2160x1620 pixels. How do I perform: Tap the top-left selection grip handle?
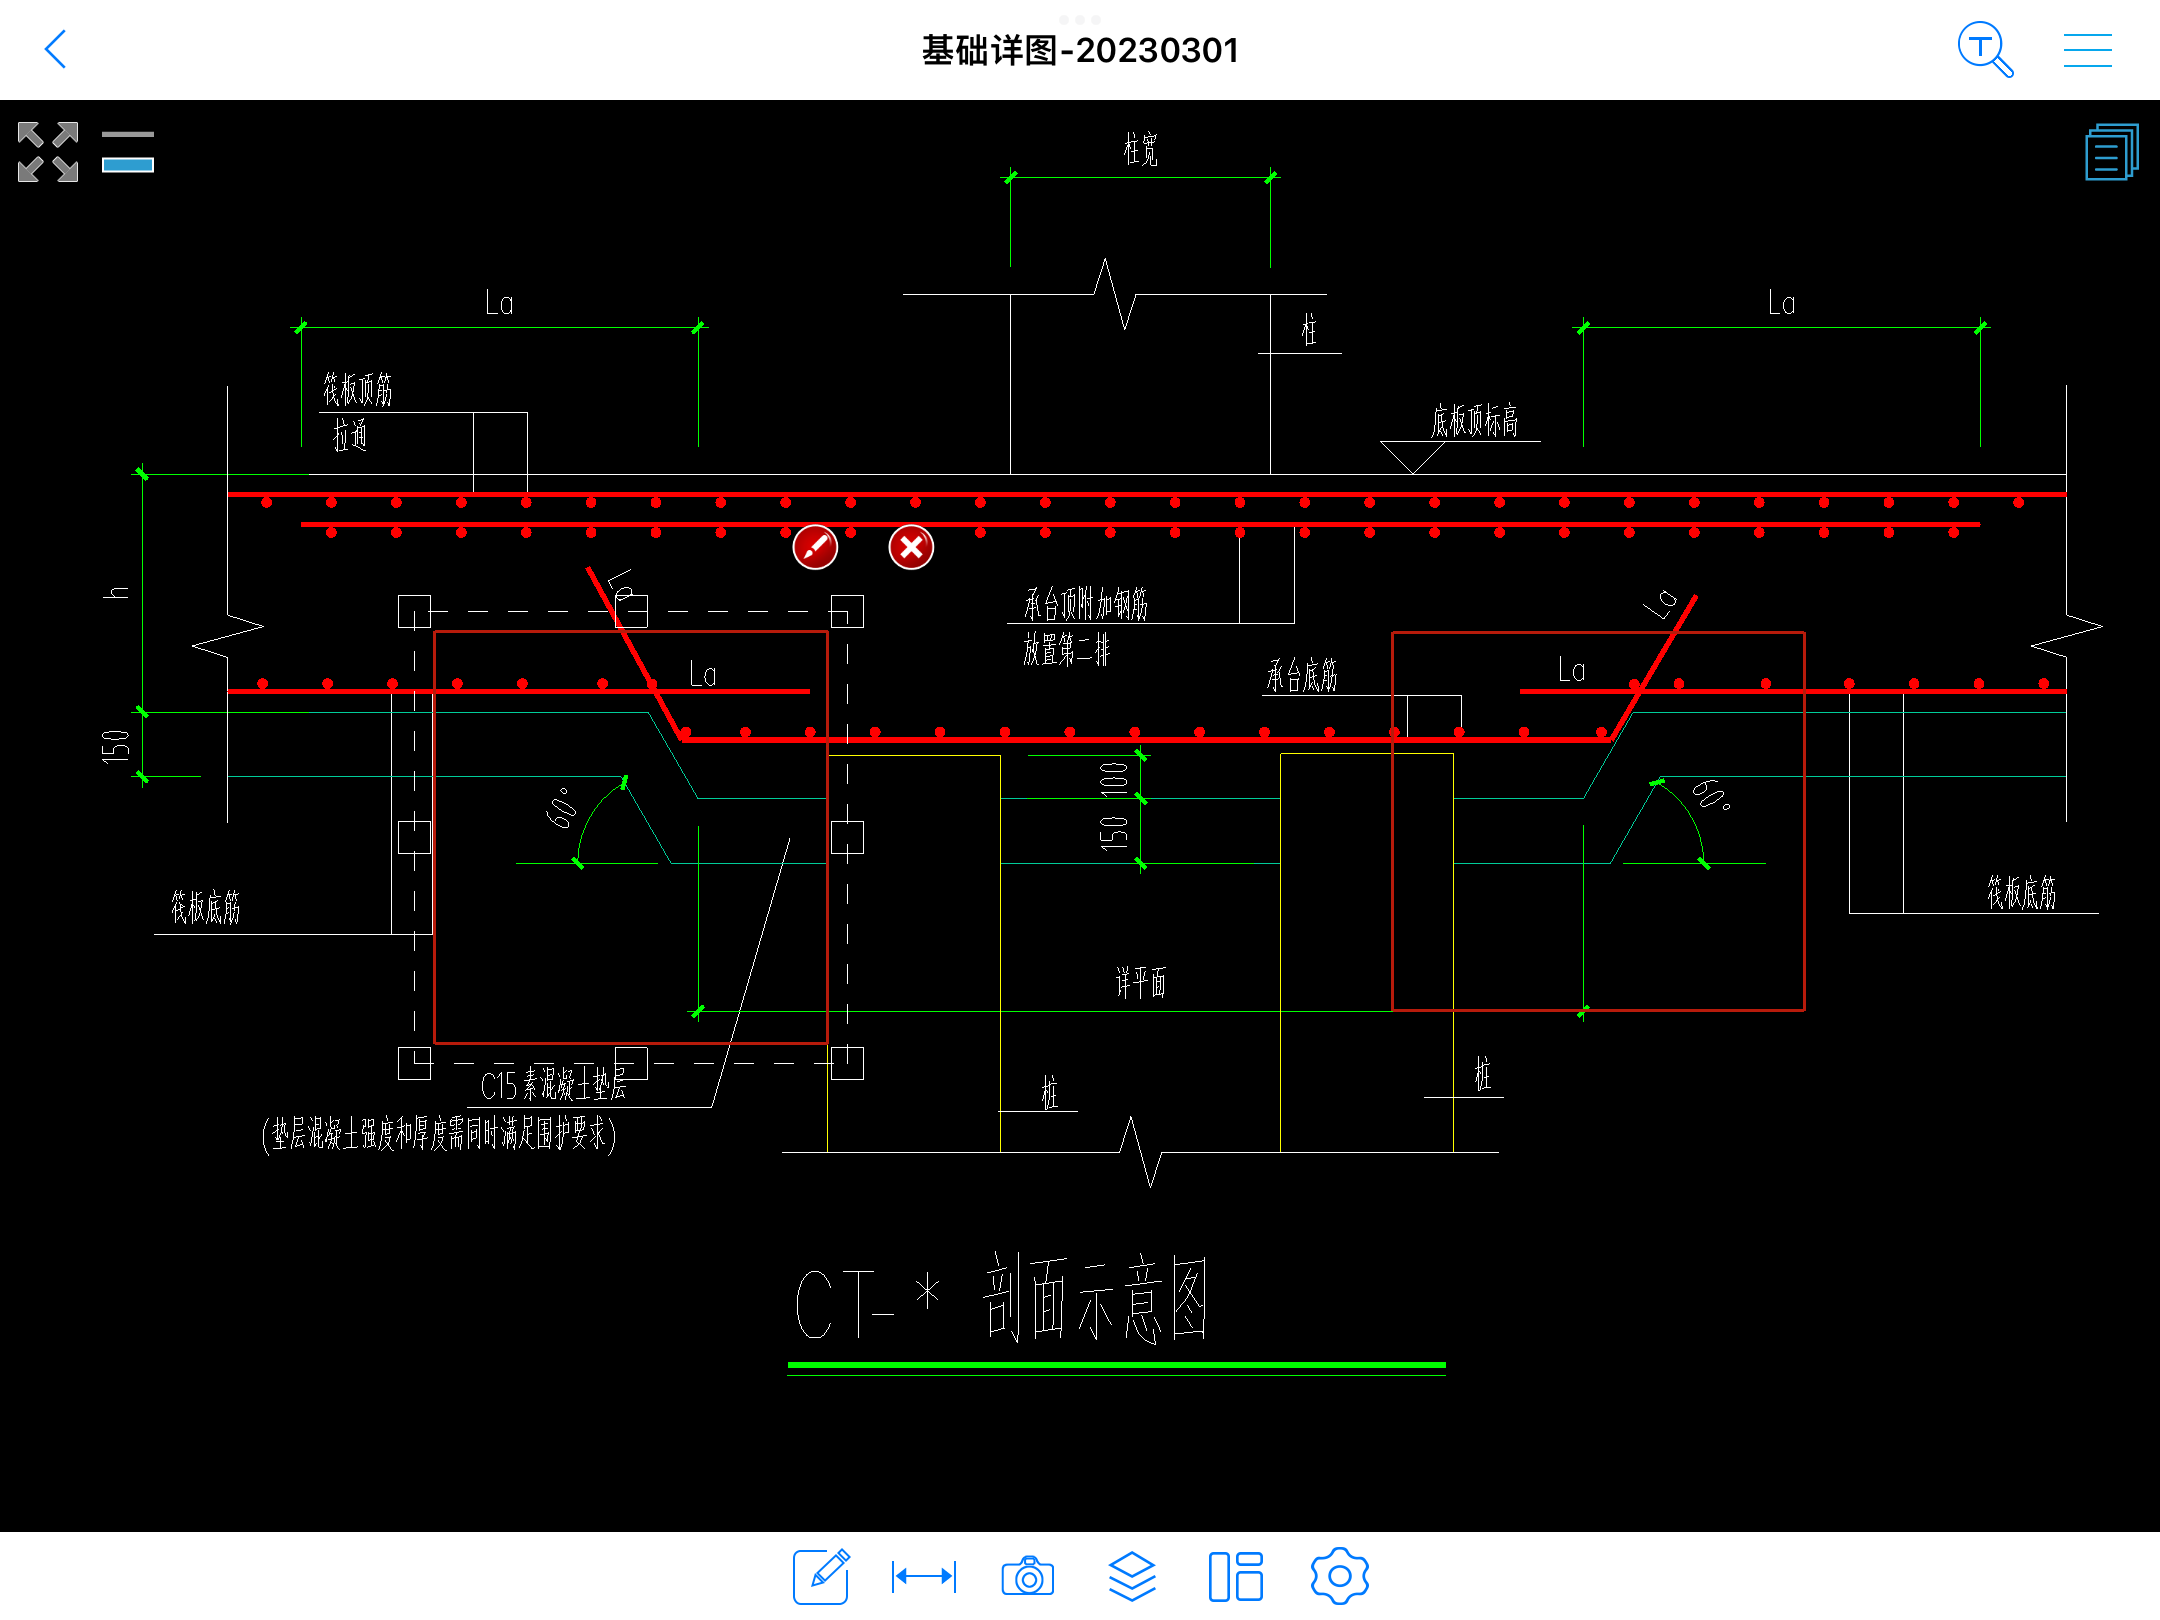414,611
